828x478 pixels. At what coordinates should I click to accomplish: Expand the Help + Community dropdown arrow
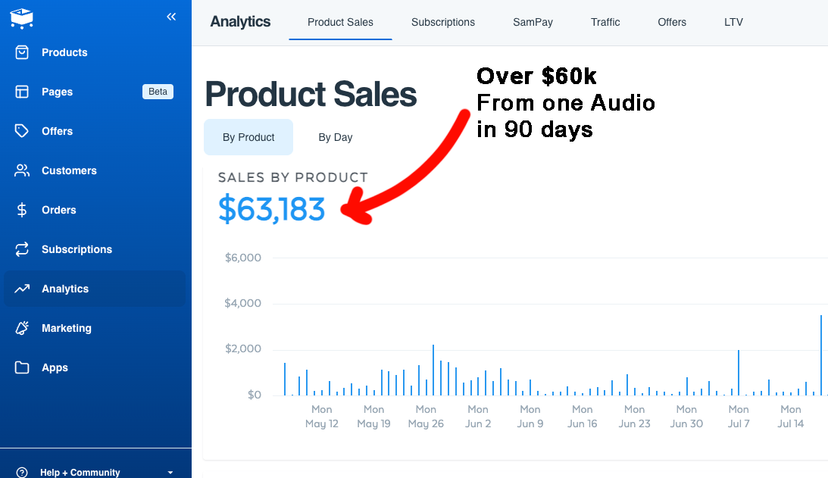[x=170, y=472]
